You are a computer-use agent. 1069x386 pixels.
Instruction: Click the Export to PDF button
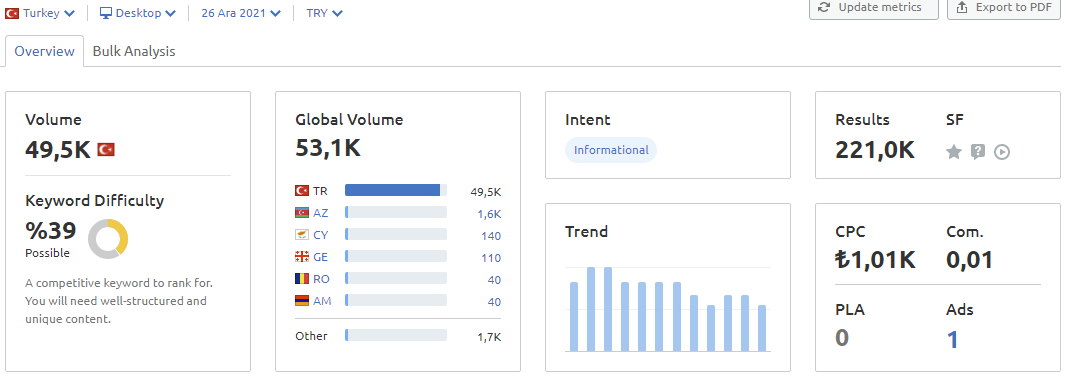point(1004,8)
